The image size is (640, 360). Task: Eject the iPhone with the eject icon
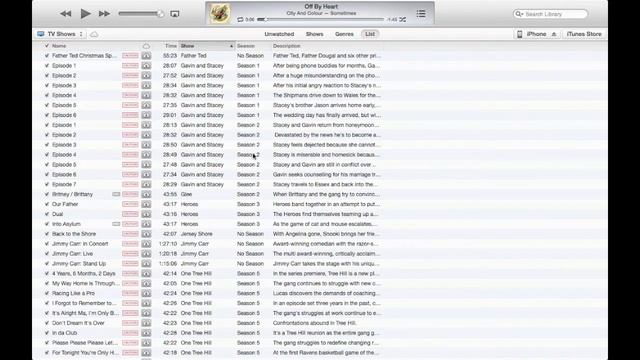coord(554,34)
